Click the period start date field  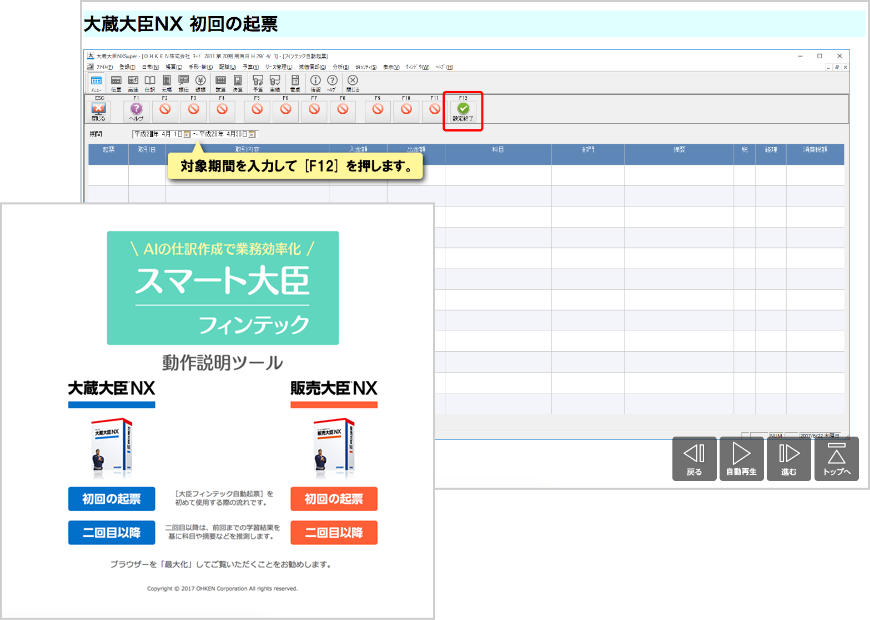(x=158, y=134)
